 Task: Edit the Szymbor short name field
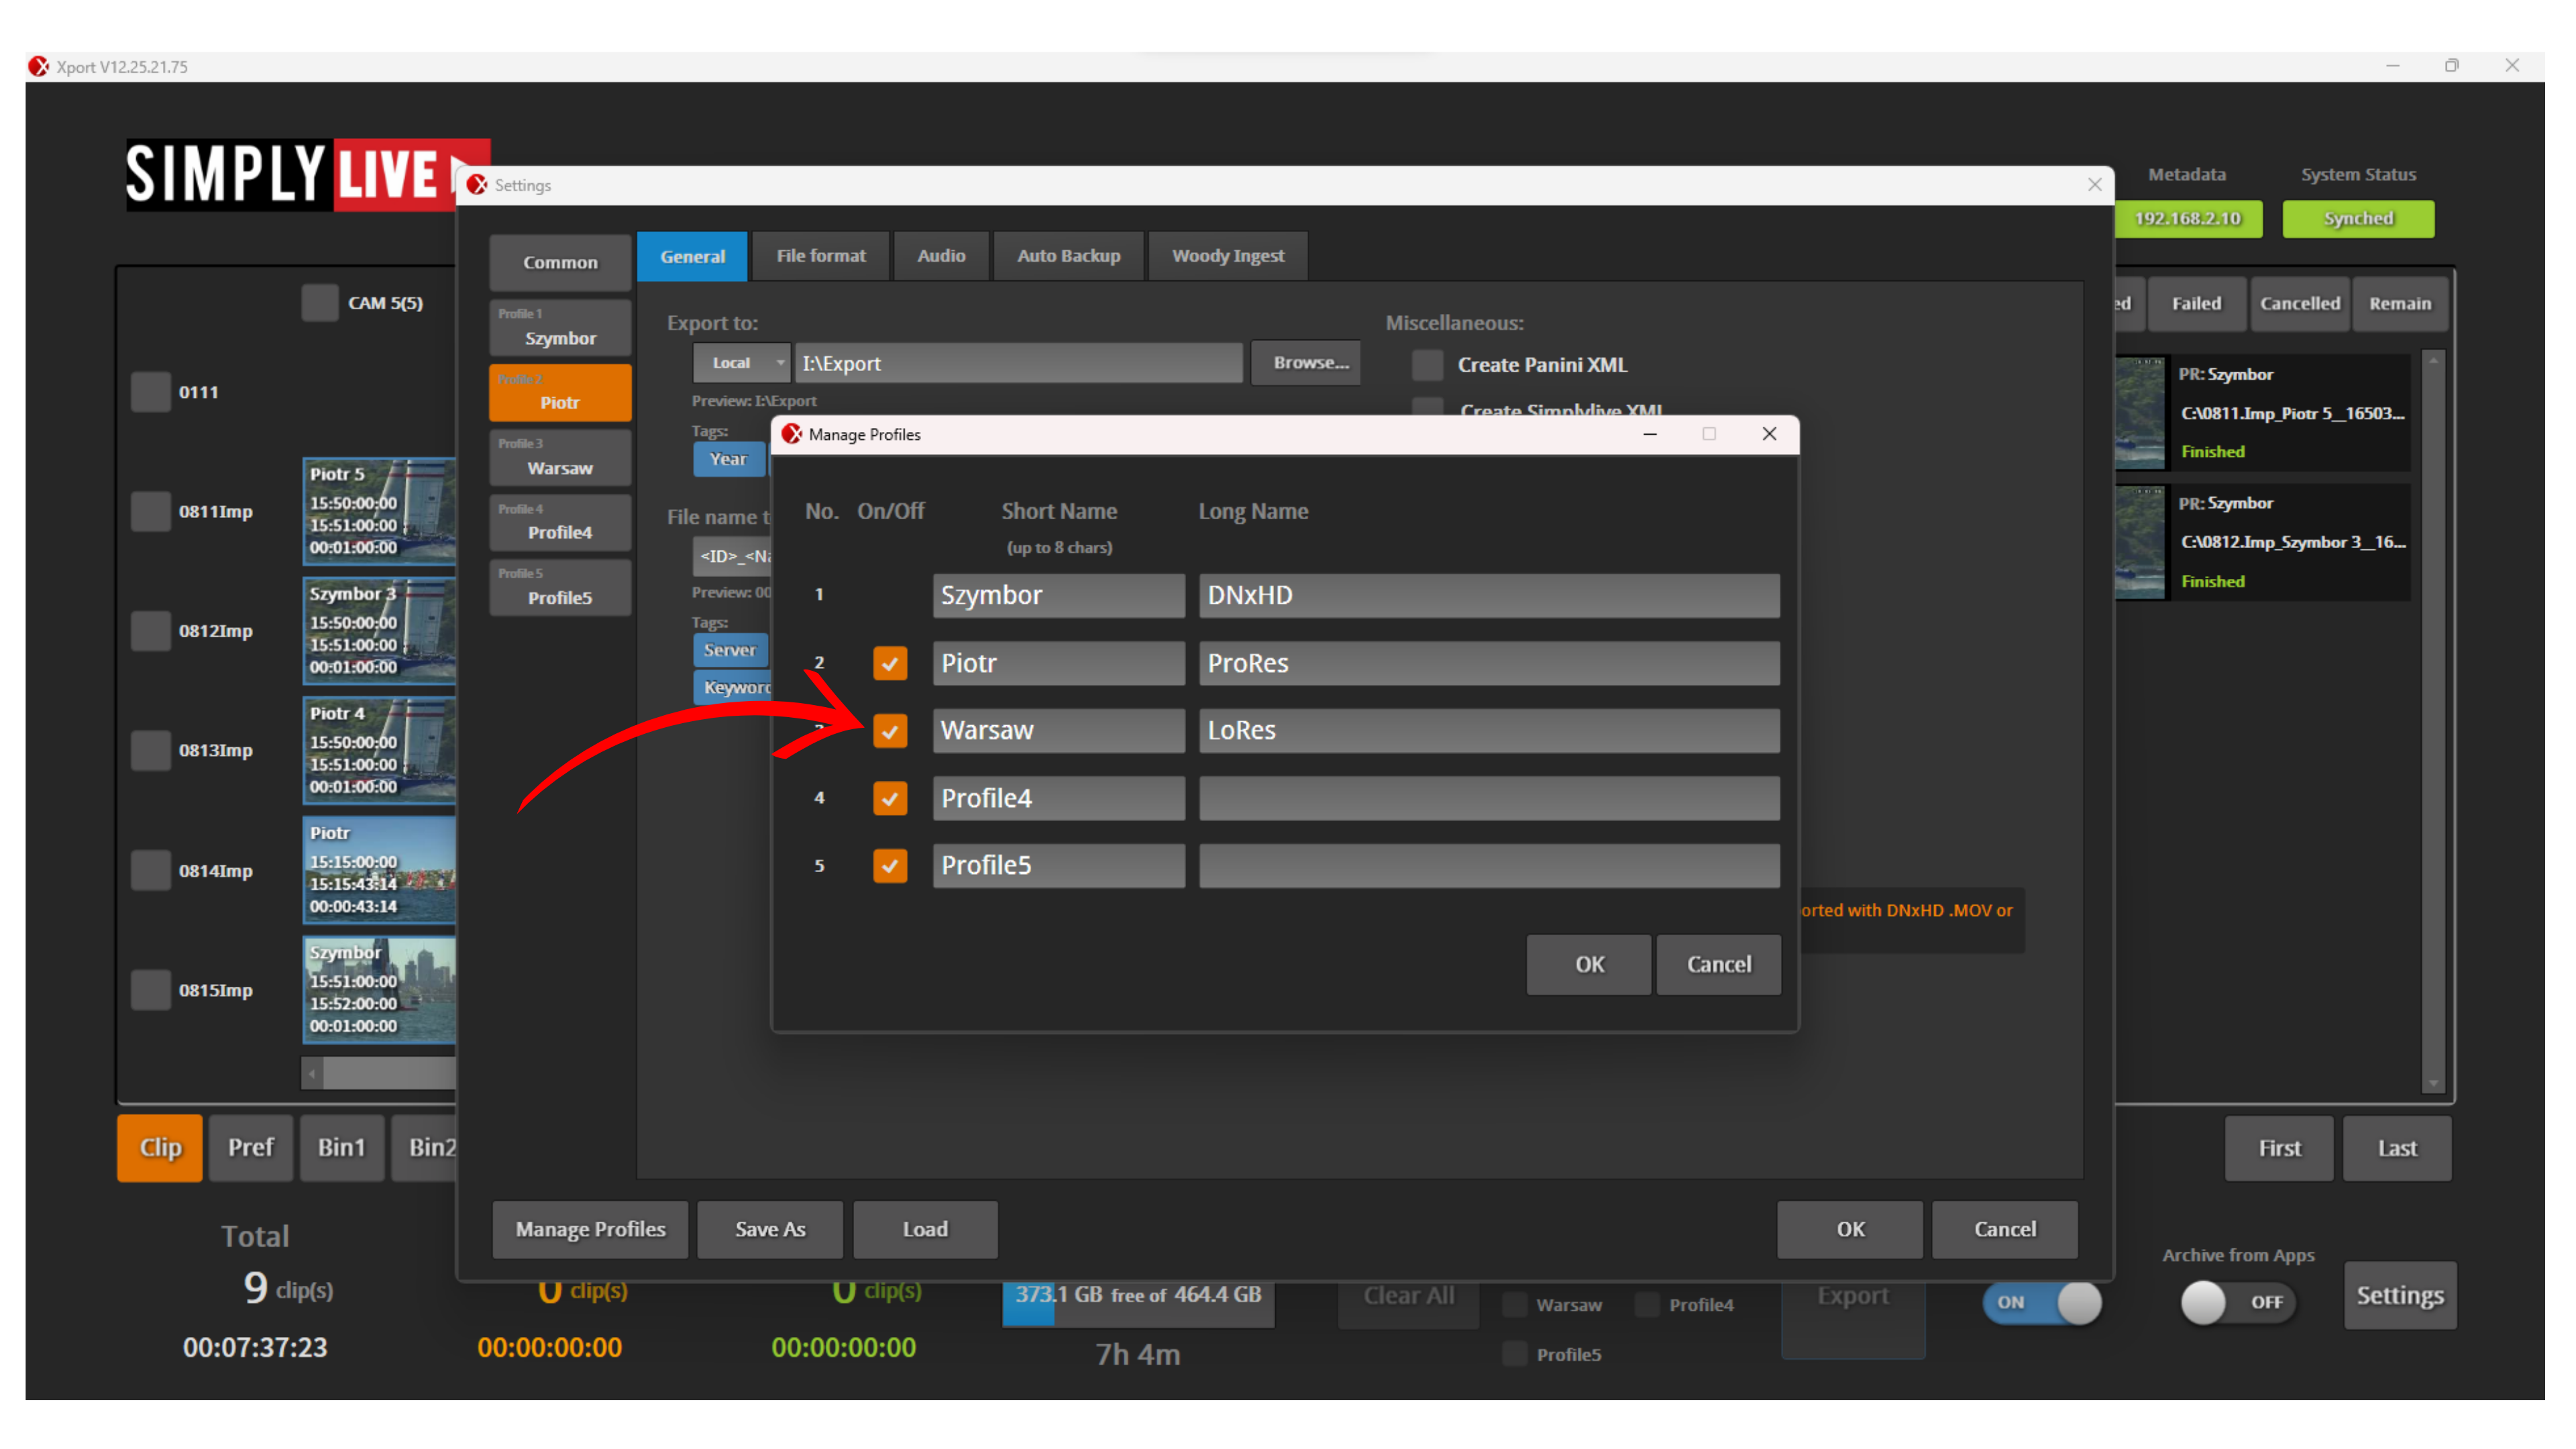click(x=1059, y=595)
